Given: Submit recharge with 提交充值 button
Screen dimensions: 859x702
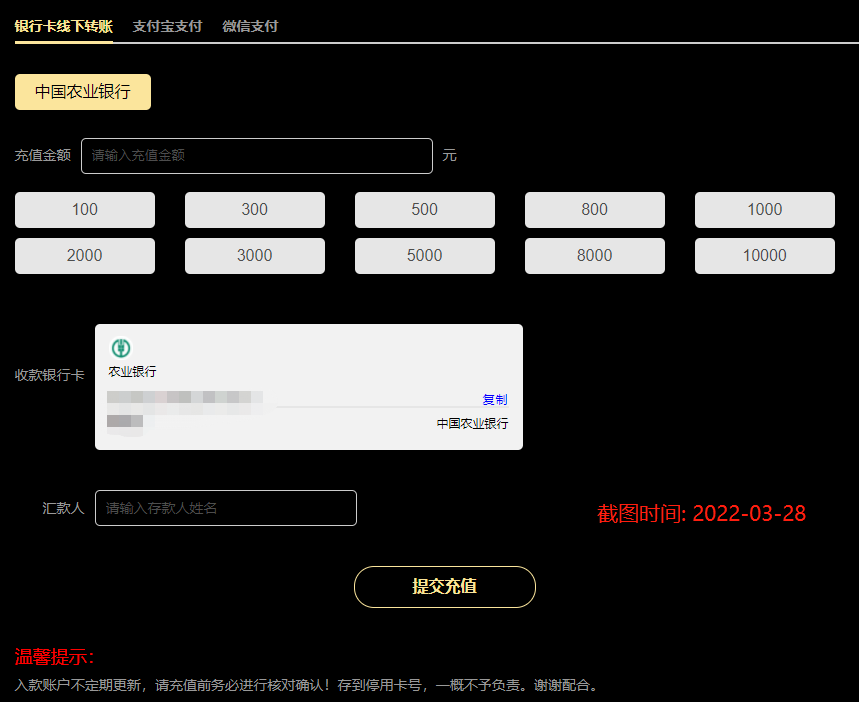Looking at the screenshot, I should pyautogui.click(x=445, y=587).
